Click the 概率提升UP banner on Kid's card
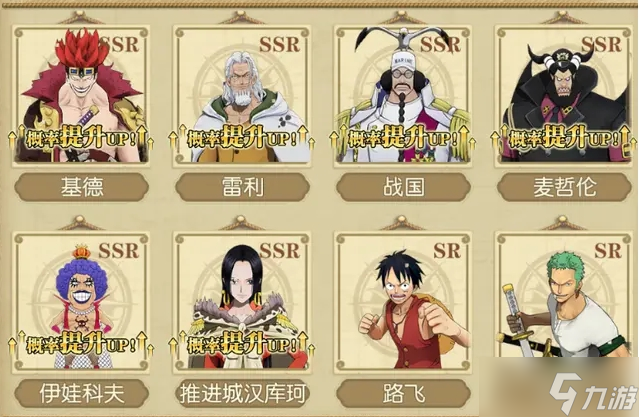Image resolution: width=639 pixels, height=417 pixels. click(81, 138)
